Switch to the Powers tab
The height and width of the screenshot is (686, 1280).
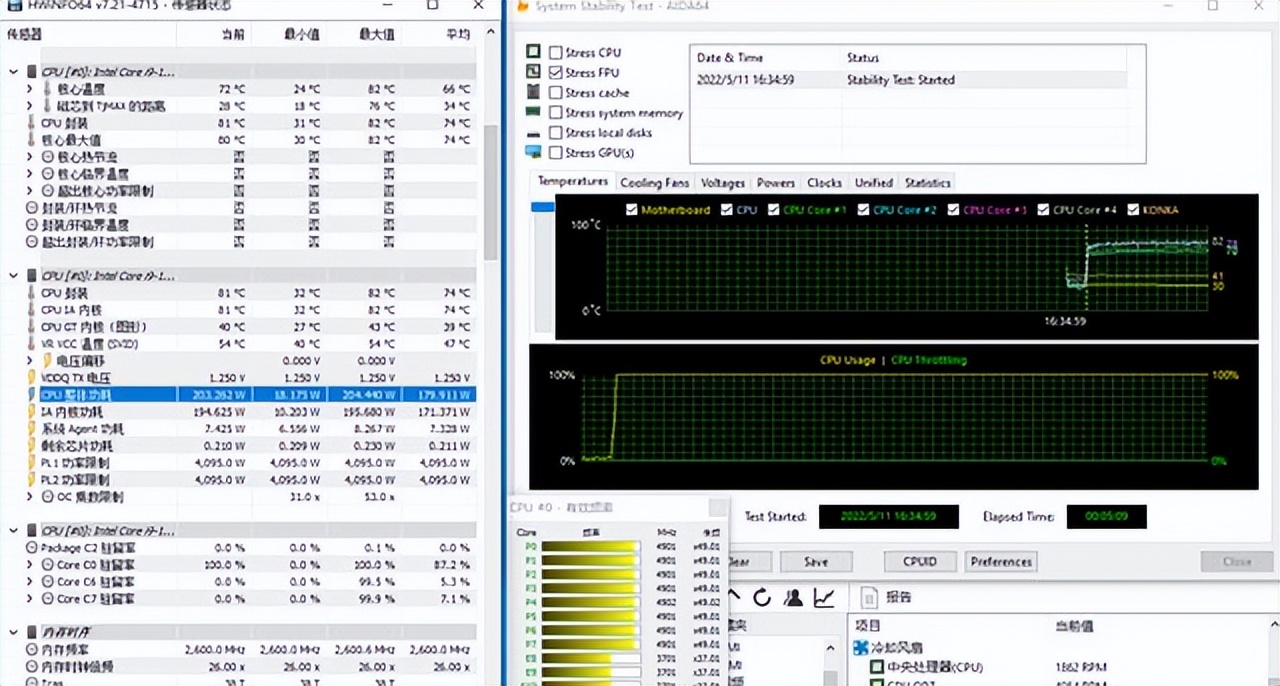tap(775, 183)
